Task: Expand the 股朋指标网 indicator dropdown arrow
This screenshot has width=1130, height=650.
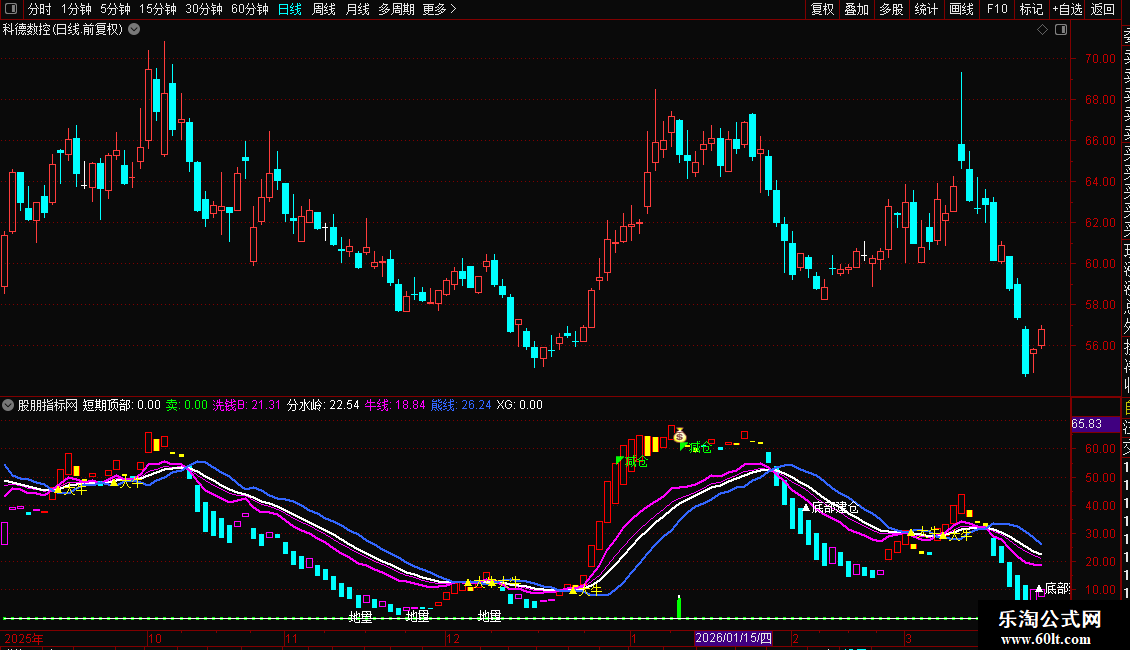Action: [8, 405]
